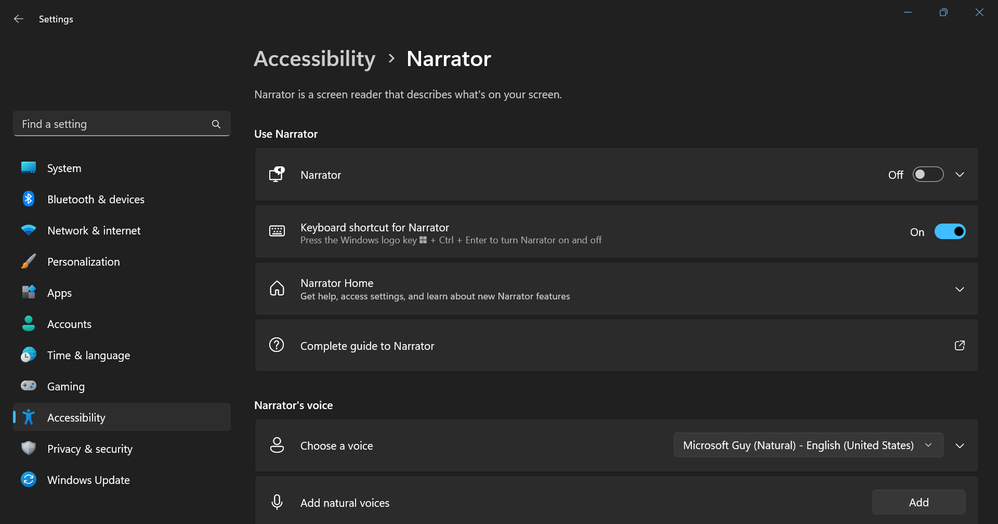The height and width of the screenshot is (524, 998).
Task: Go to Time & language settings
Action: 88,356
